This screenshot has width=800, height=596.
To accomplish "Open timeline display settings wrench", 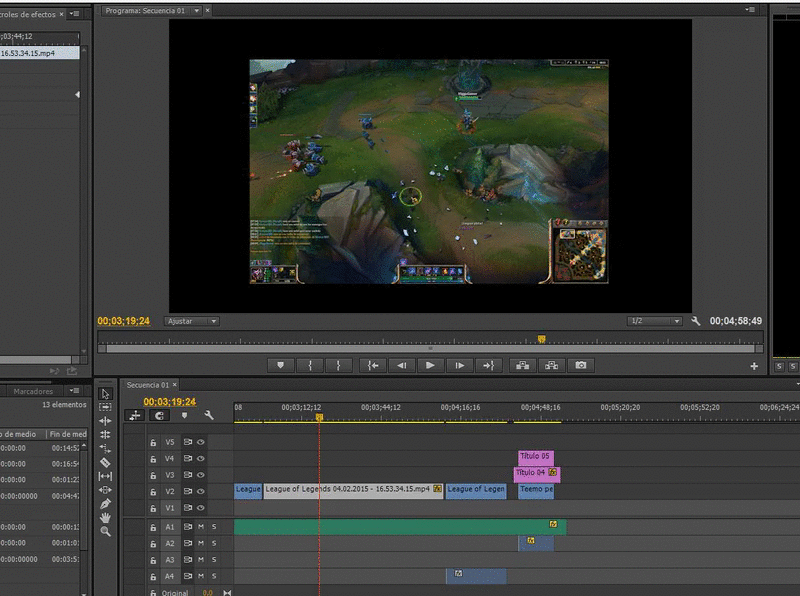I will (x=209, y=415).
